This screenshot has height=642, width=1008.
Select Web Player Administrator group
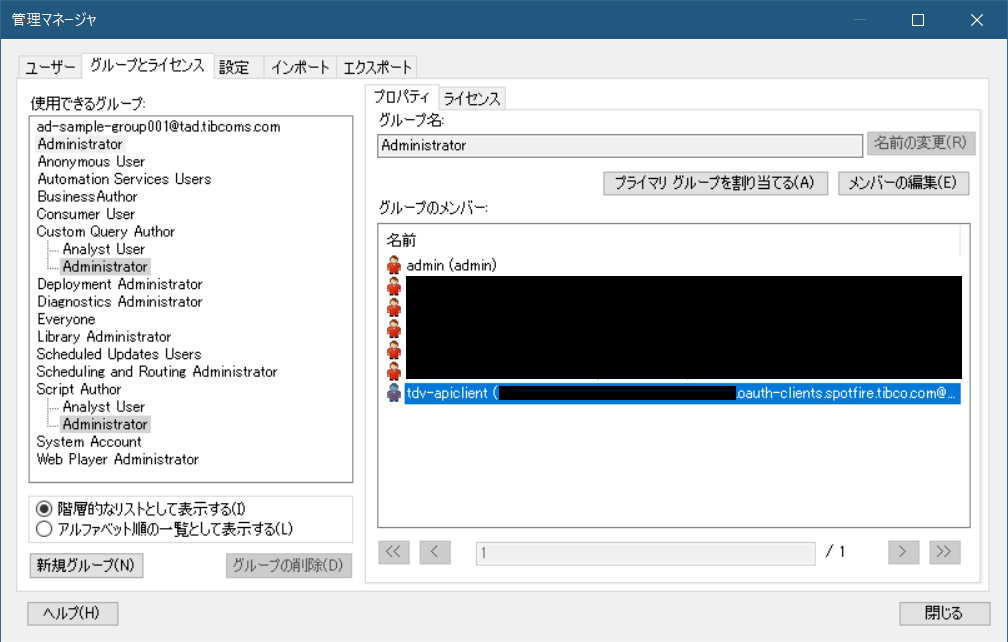coord(118,459)
